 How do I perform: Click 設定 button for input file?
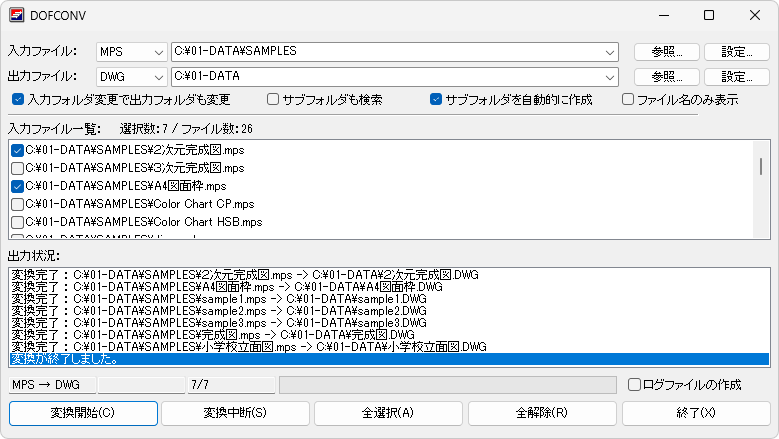[x=737, y=52]
